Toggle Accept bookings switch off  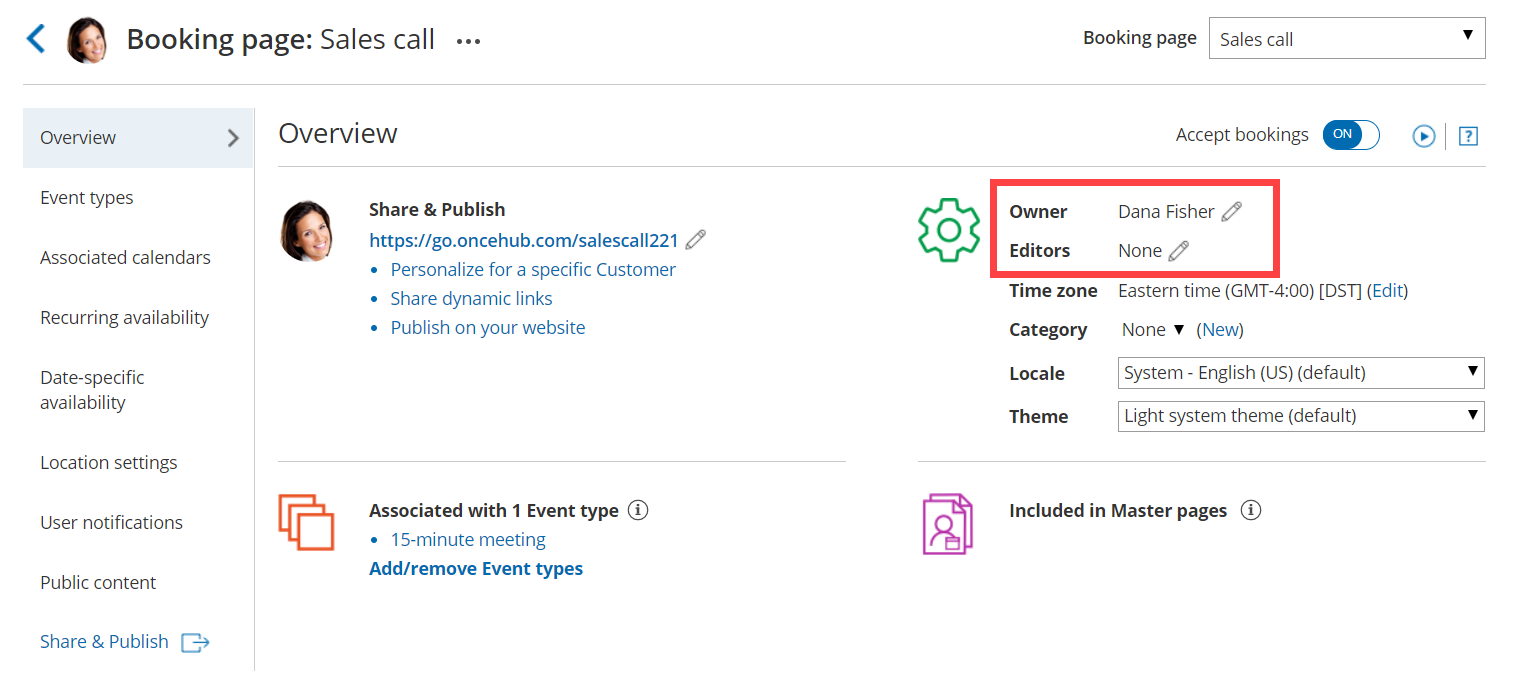1350,135
